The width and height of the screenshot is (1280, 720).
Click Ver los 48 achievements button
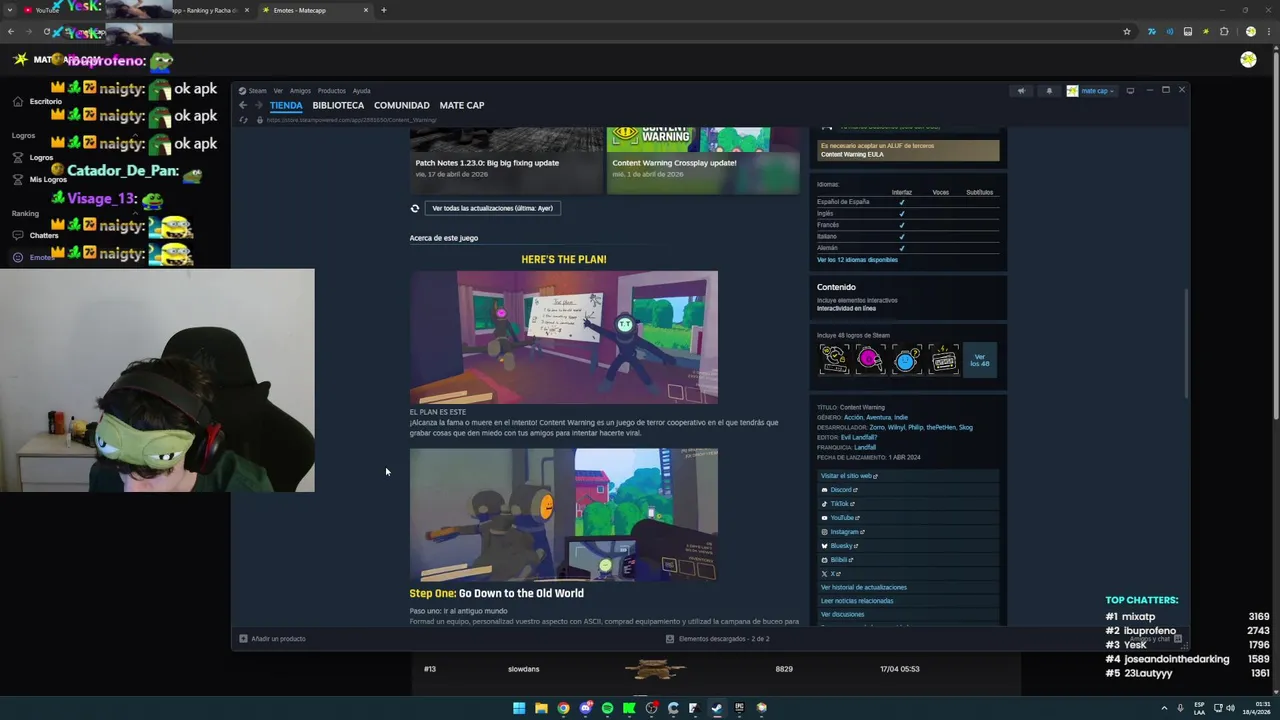979,360
